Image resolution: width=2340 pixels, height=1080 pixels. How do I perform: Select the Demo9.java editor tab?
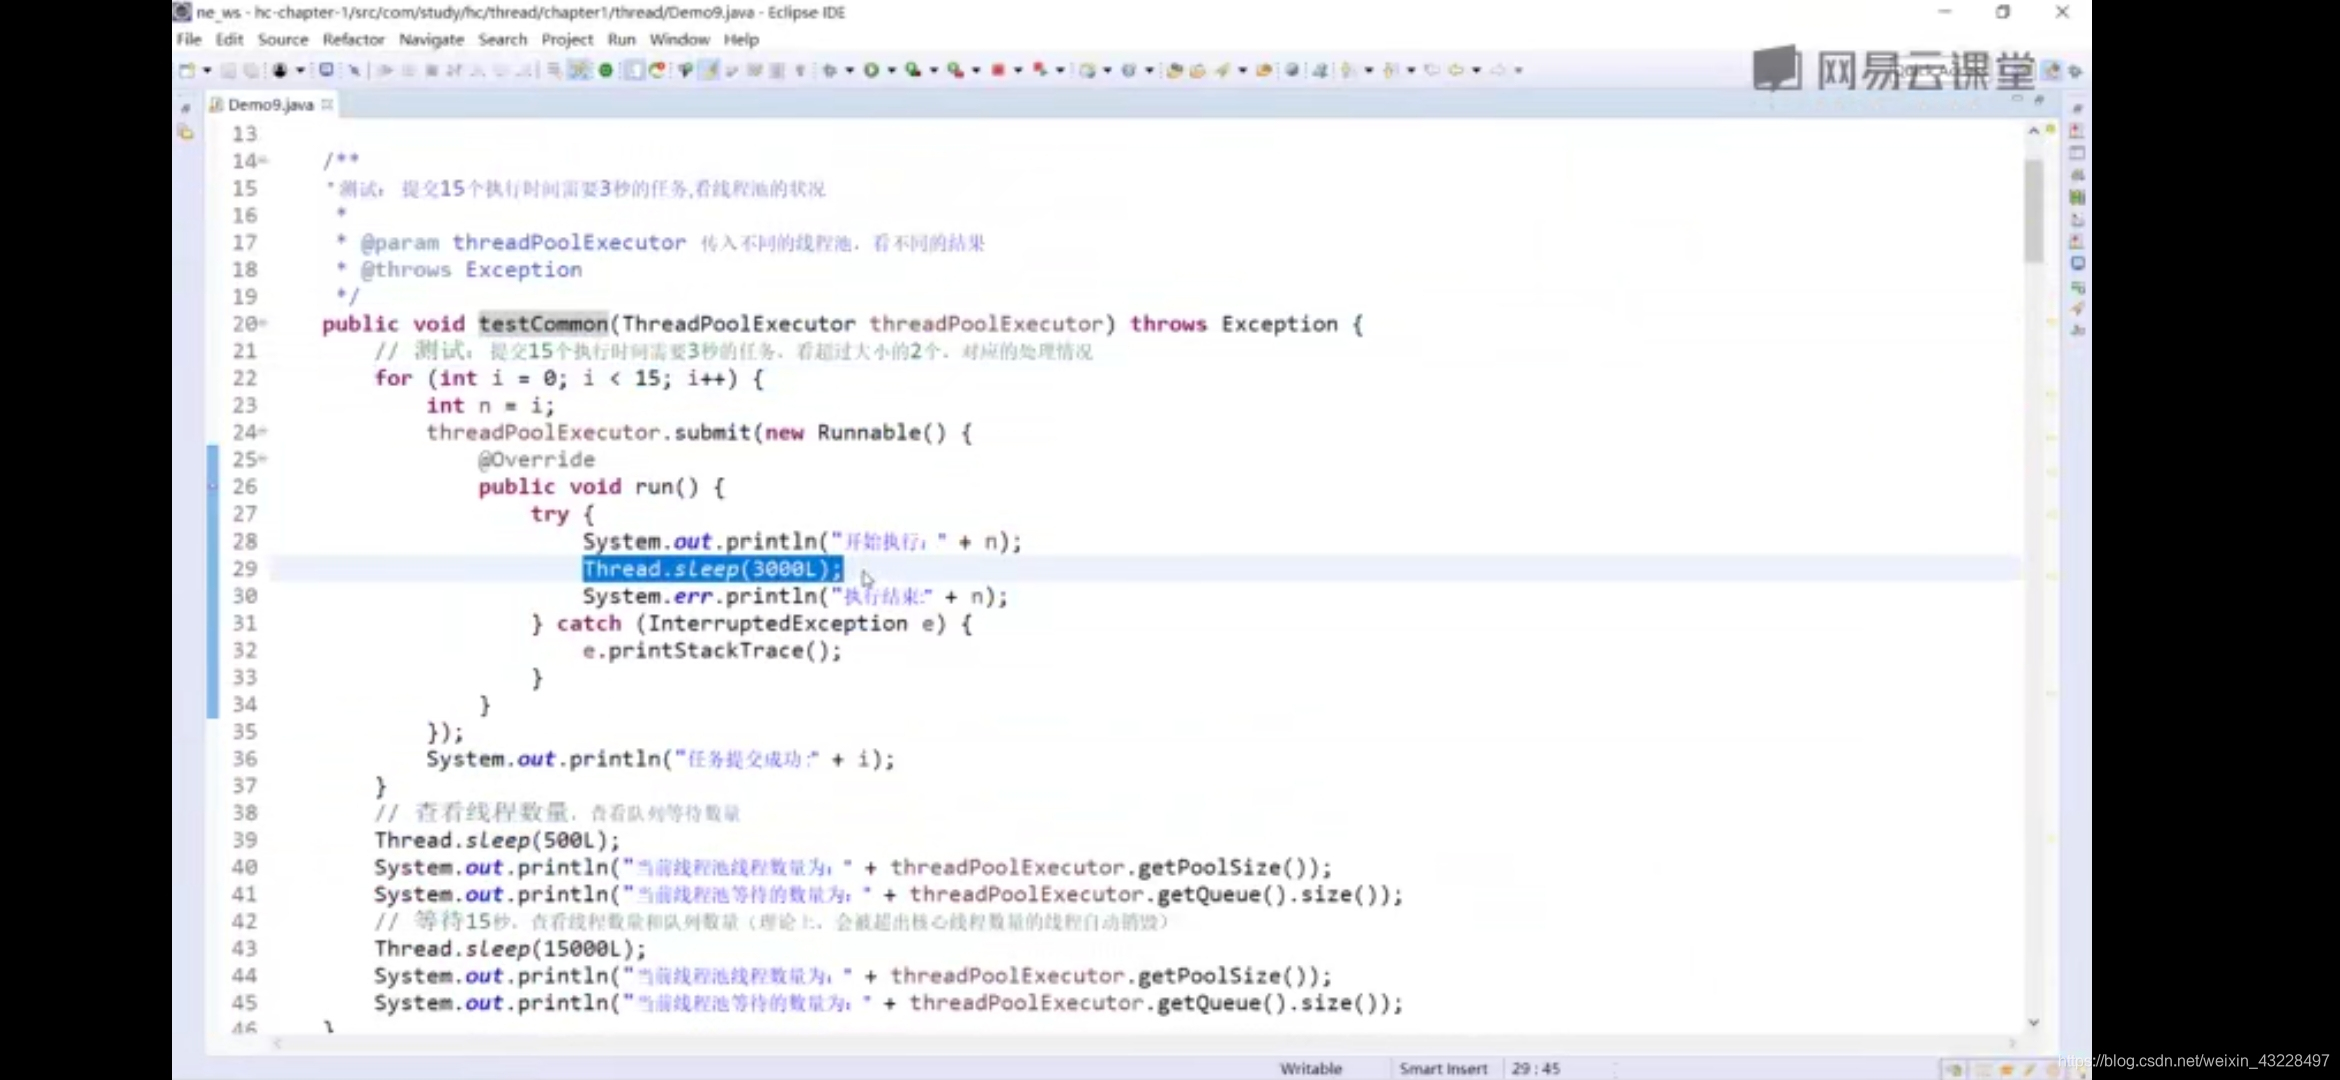coord(270,104)
